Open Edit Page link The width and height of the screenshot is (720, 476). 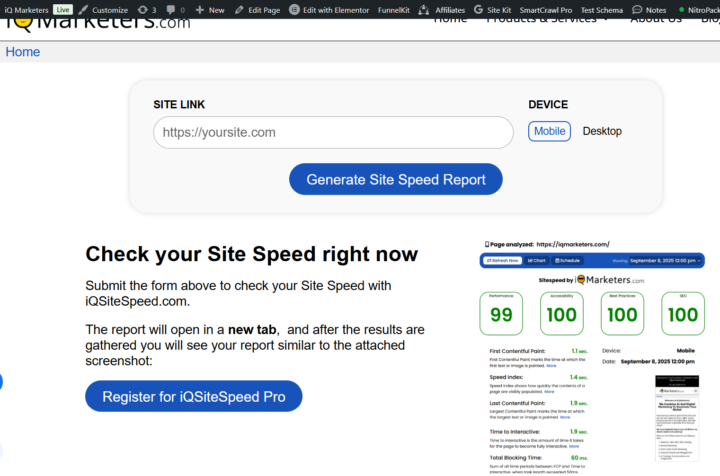pyautogui.click(x=264, y=10)
